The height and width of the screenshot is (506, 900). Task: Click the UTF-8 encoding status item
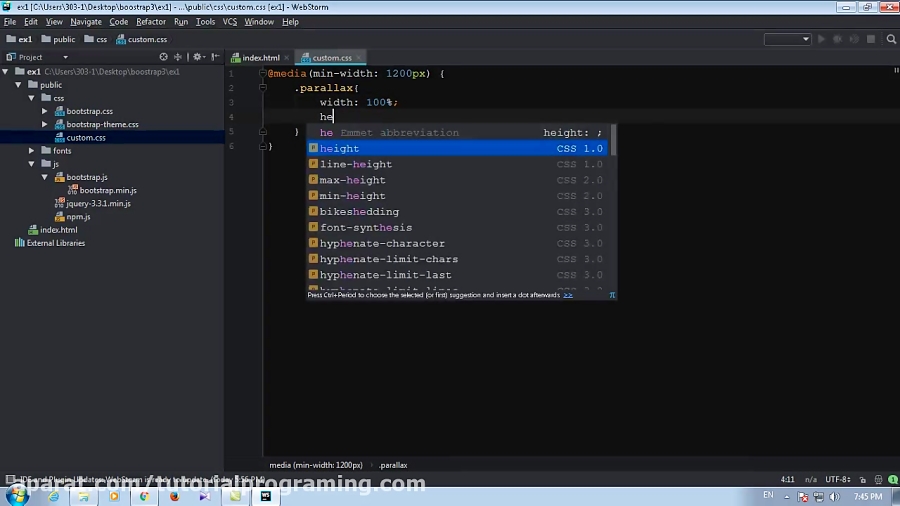point(838,480)
